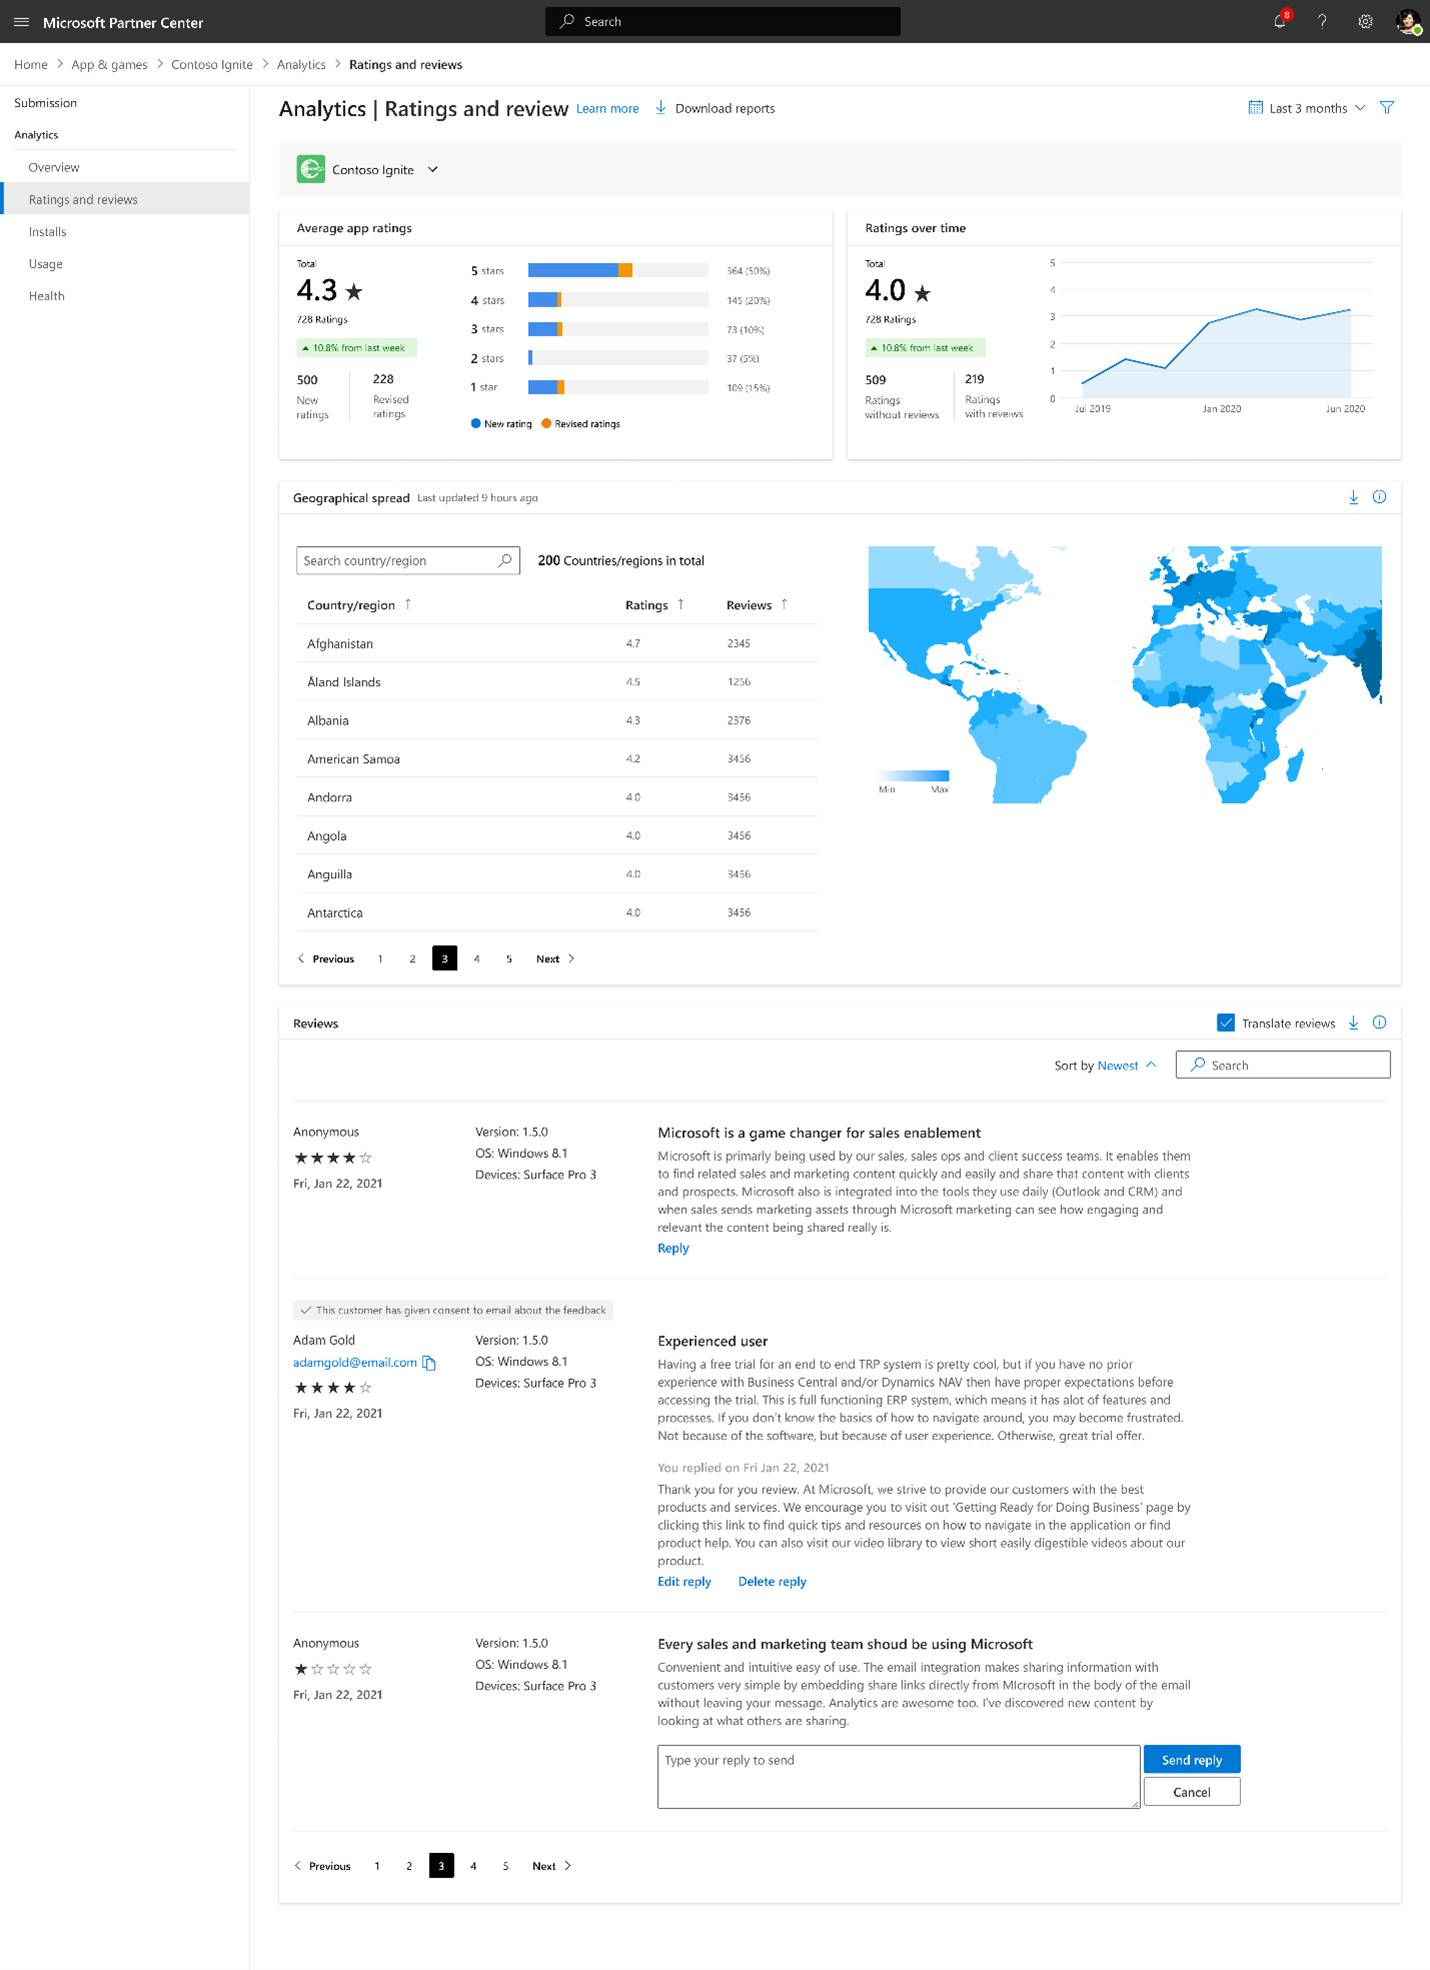Viewport: 1430px width, 1970px height.
Task: Click Download reports
Action: click(724, 108)
